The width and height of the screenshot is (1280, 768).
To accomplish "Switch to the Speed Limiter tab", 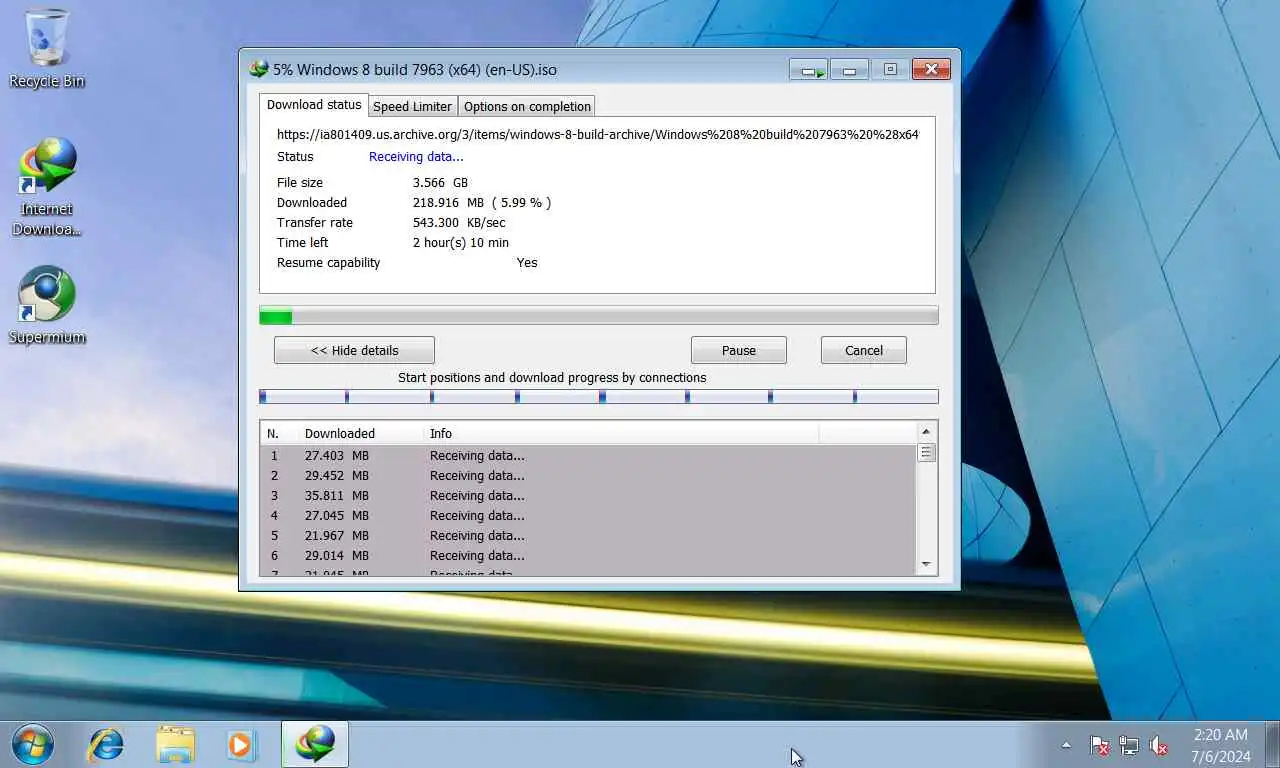I will tap(413, 106).
